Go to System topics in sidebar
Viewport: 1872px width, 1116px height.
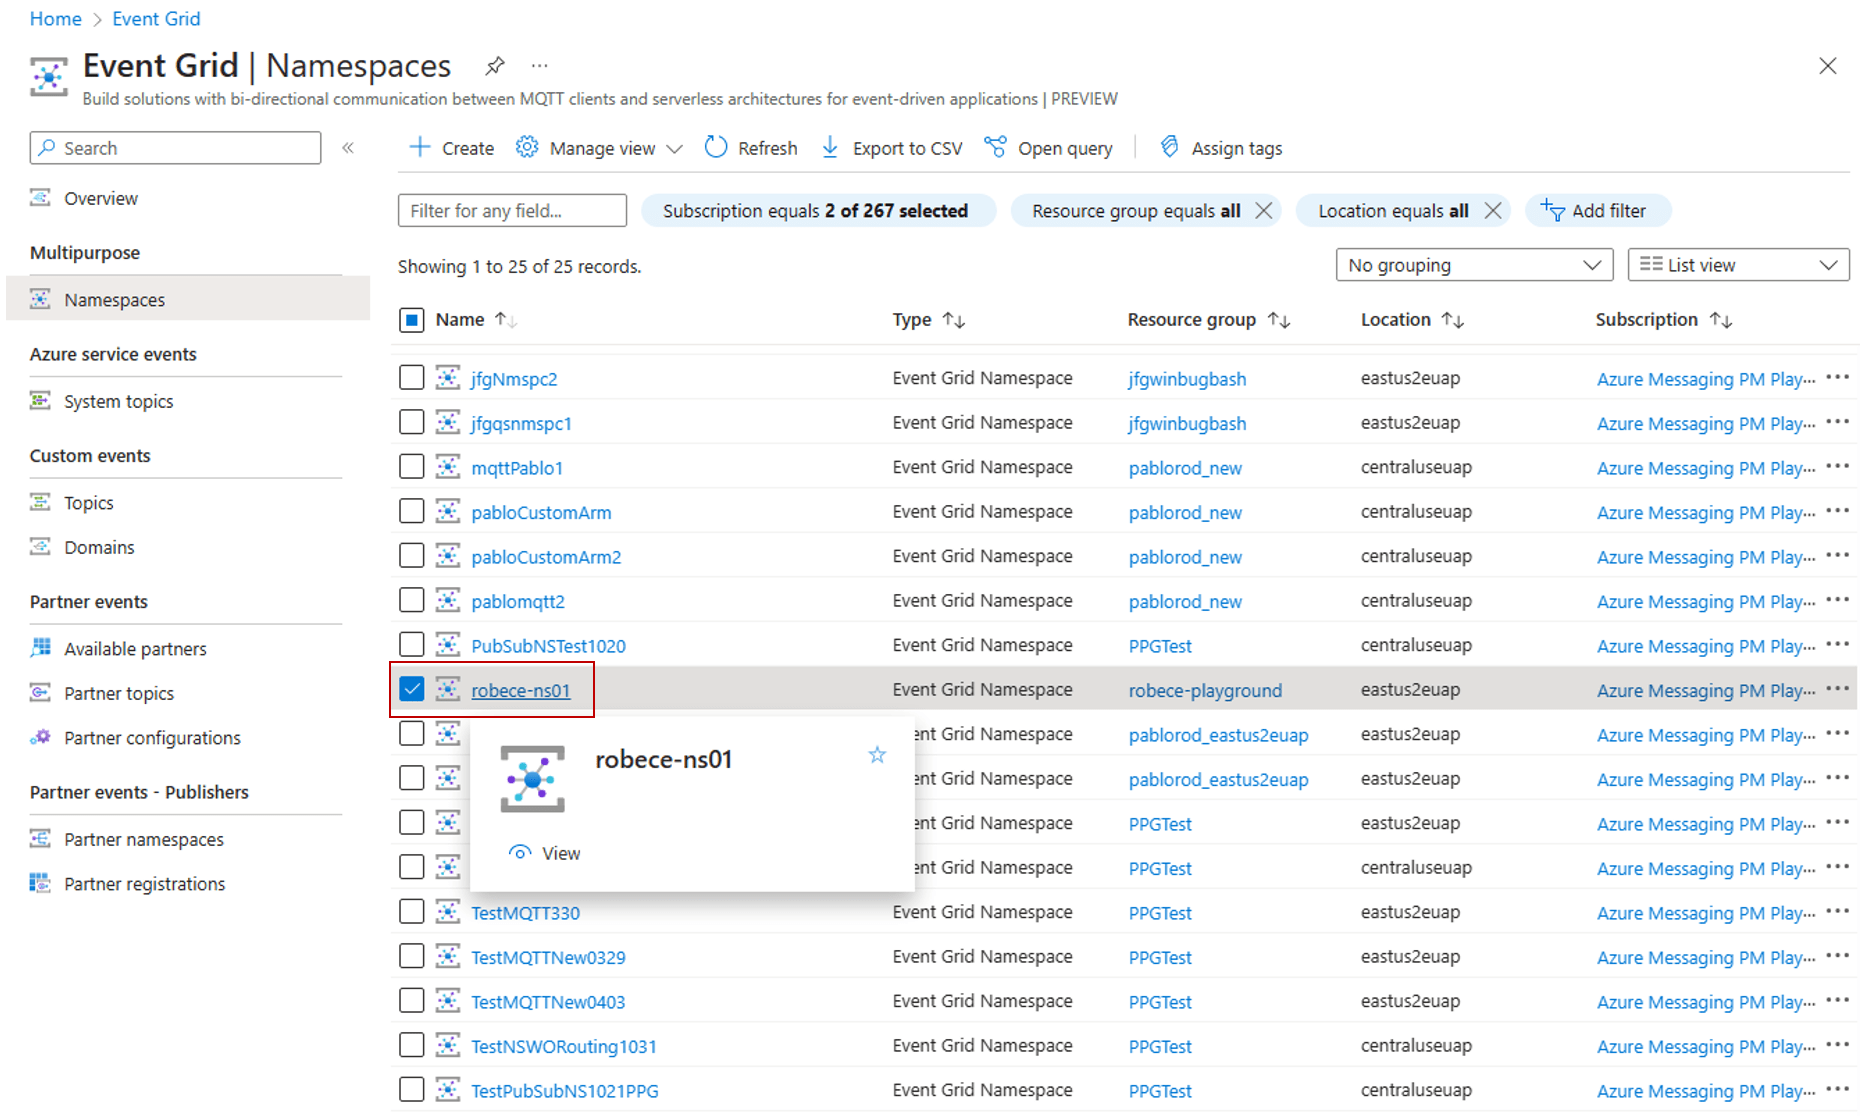pos(118,400)
